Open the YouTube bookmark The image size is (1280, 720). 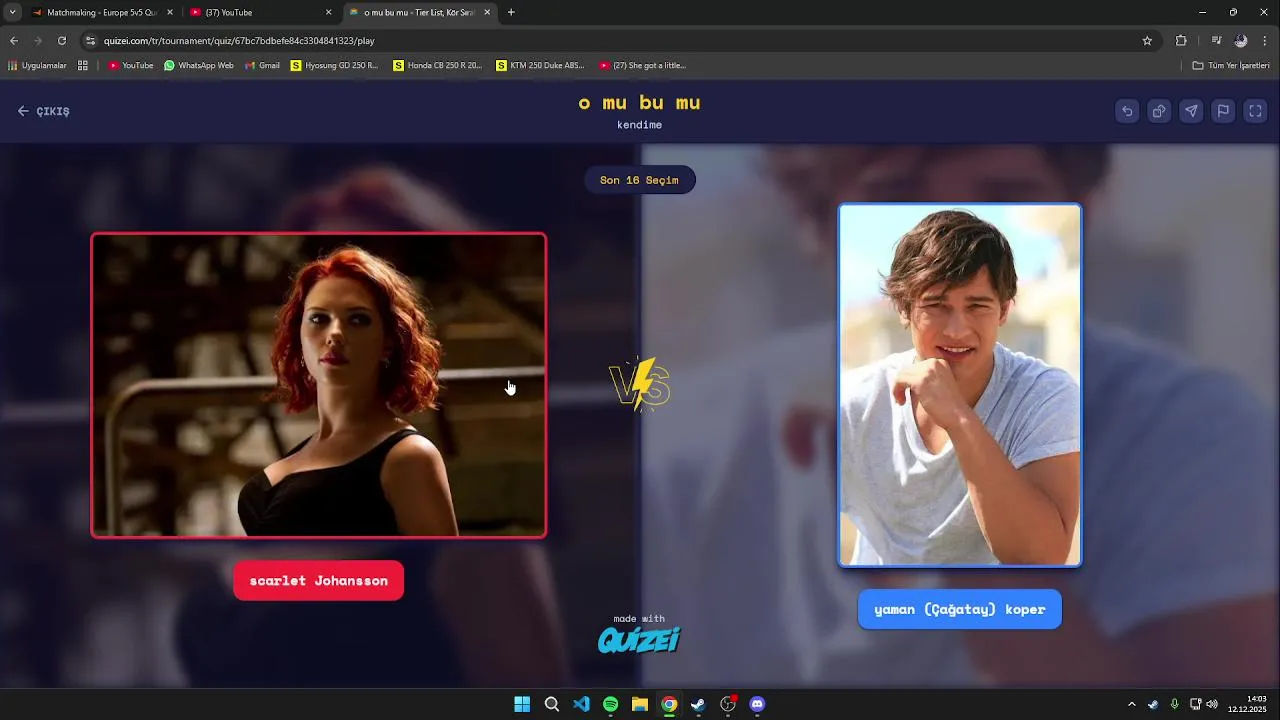tap(131, 65)
